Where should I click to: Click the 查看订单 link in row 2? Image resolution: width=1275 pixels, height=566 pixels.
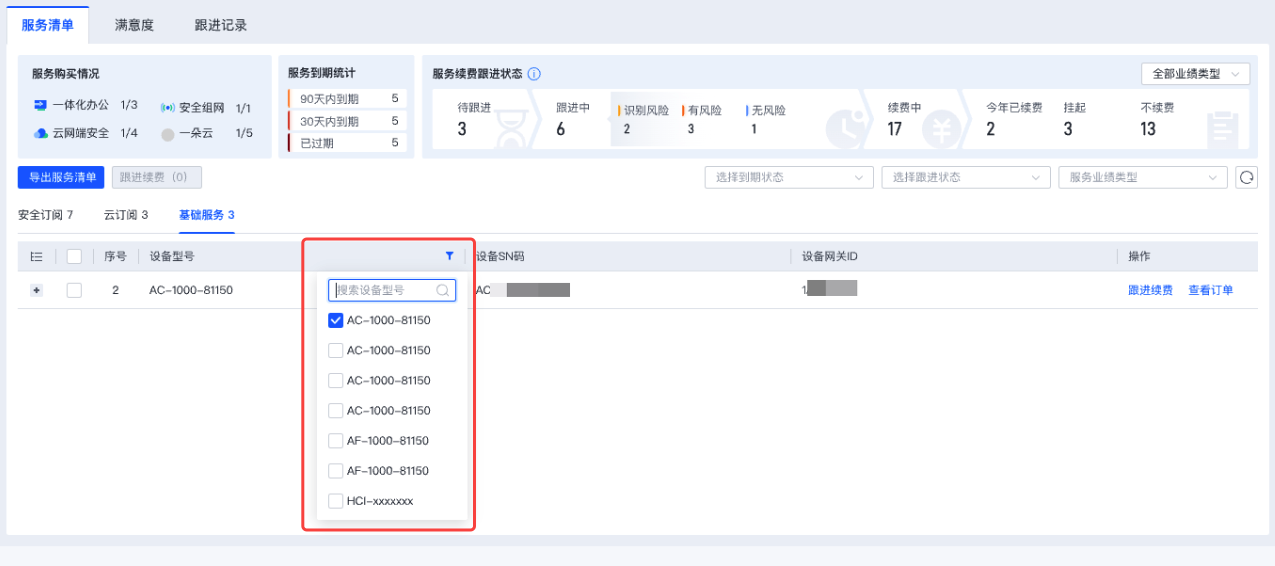coord(1210,290)
